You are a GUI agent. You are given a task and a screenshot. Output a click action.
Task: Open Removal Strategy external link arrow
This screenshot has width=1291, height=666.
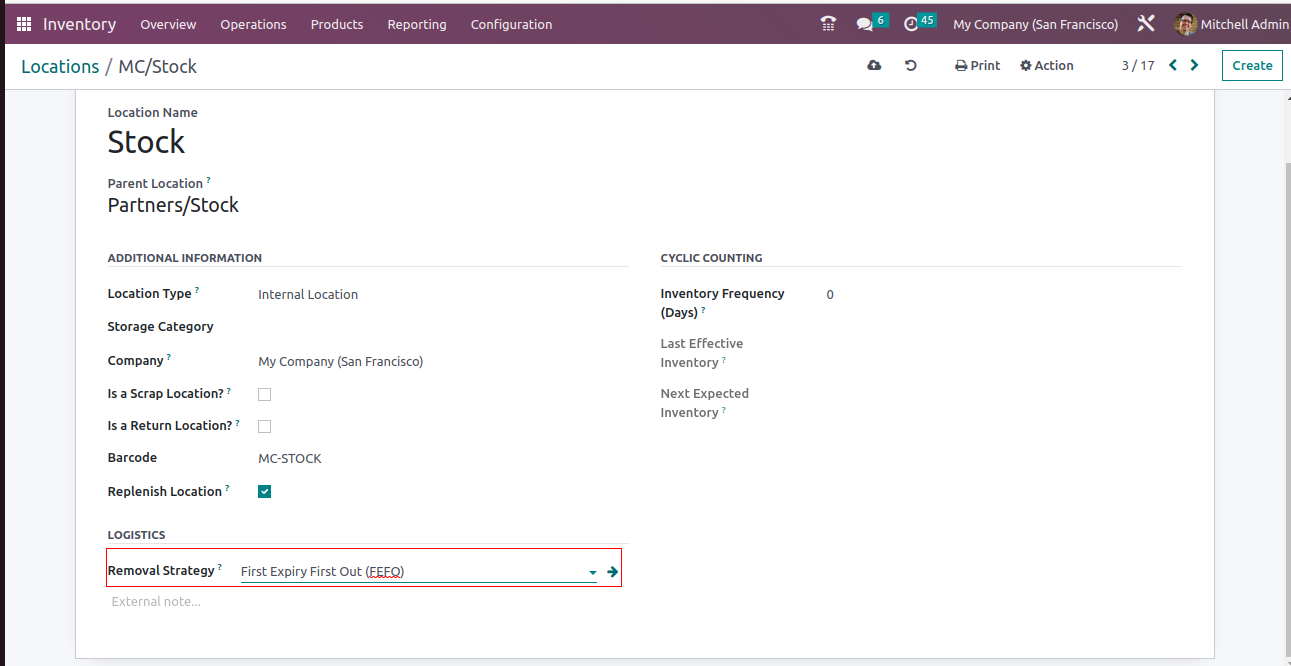point(612,572)
